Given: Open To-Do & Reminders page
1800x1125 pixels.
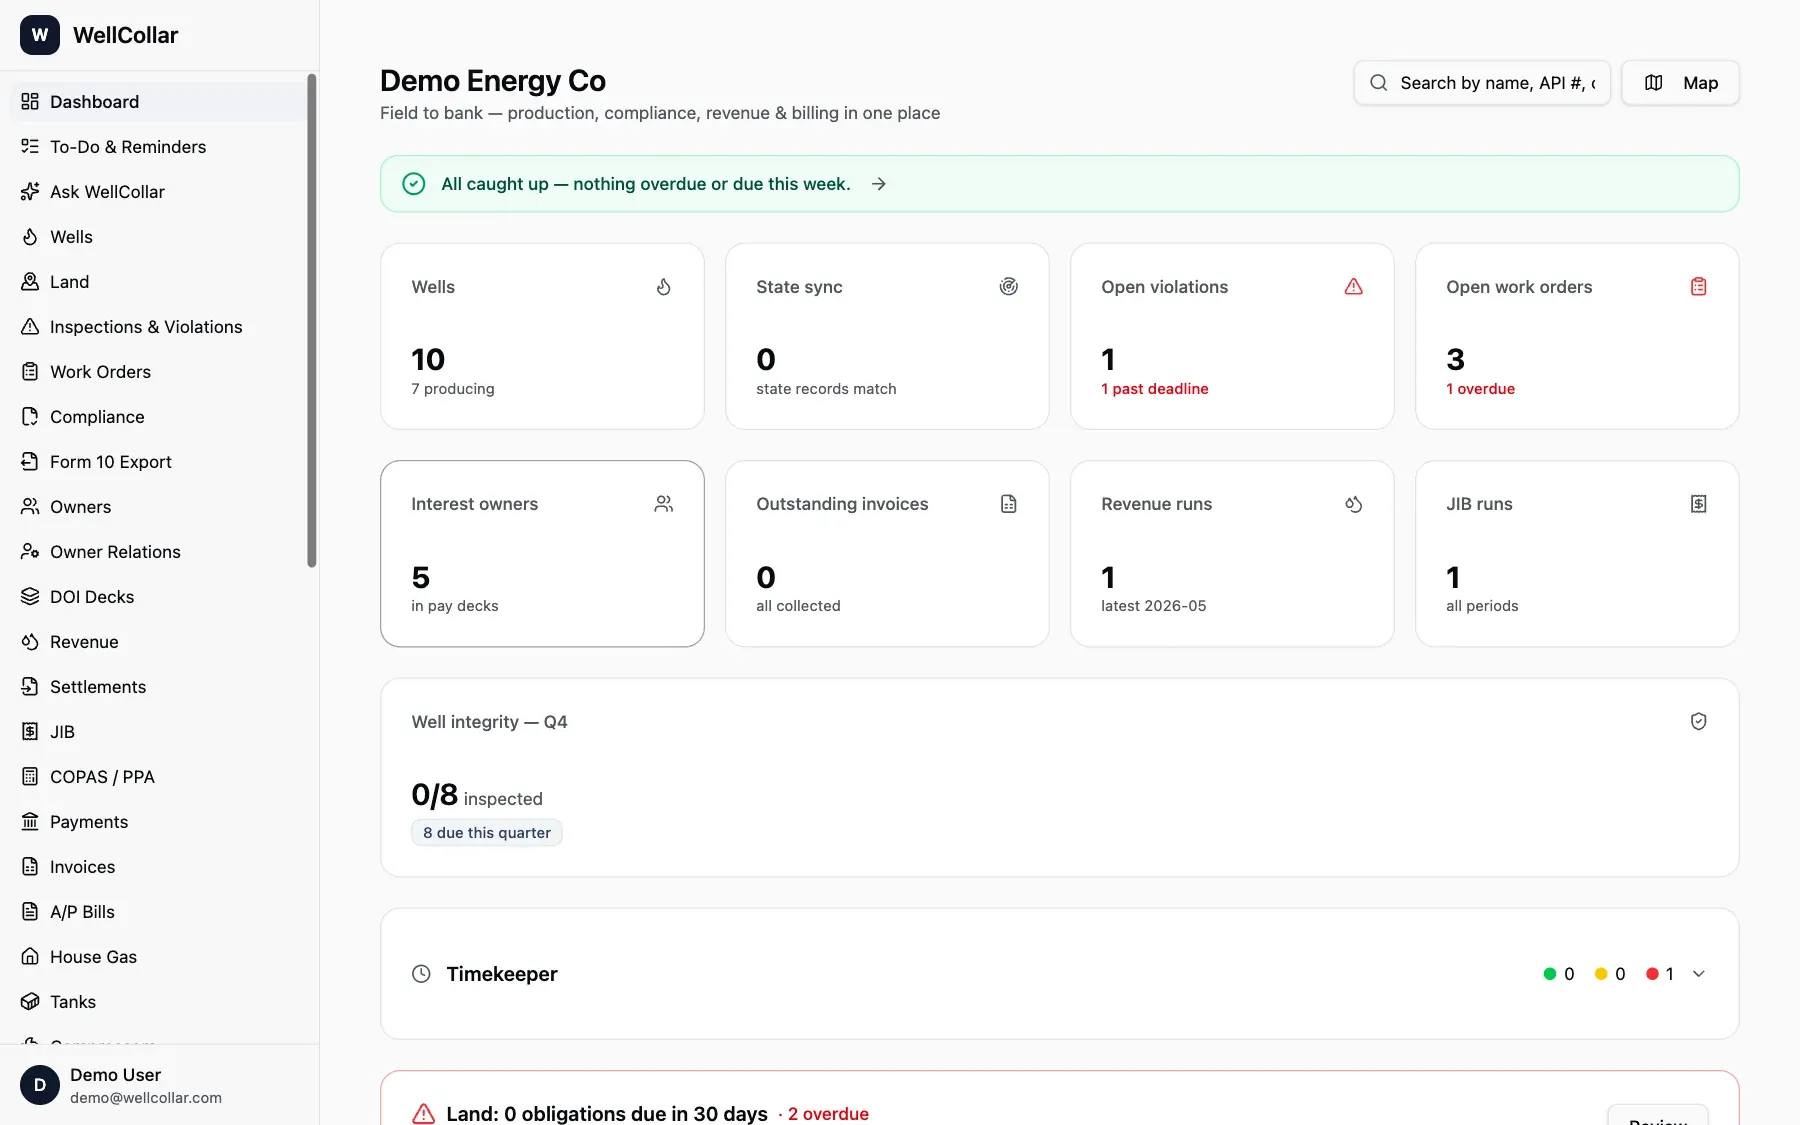Looking at the screenshot, I should 159,147.
